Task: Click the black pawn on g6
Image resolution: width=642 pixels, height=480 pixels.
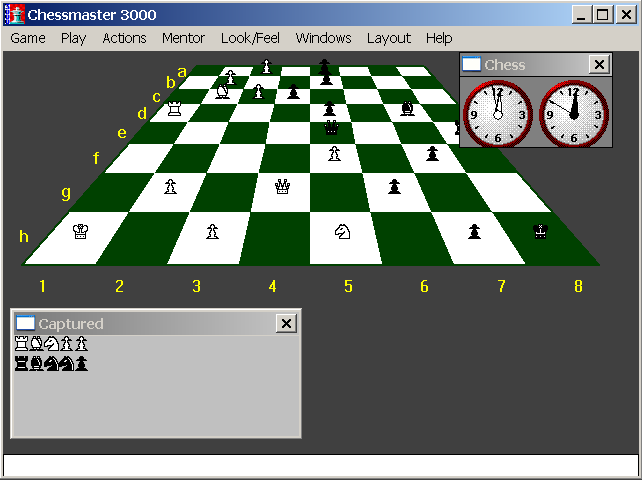Action: (x=394, y=186)
